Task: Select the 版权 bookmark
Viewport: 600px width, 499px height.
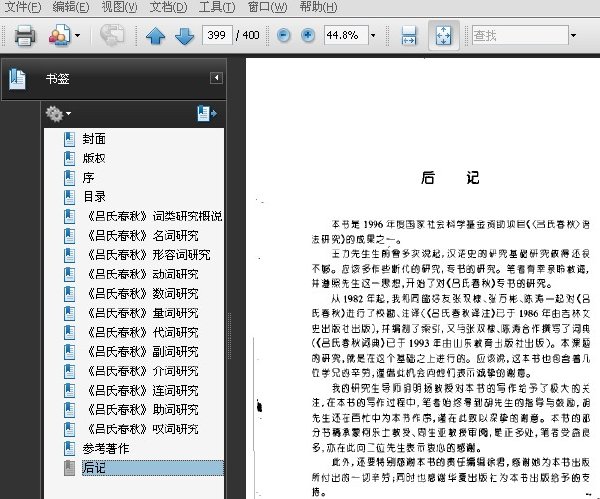Action: (x=94, y=158)
